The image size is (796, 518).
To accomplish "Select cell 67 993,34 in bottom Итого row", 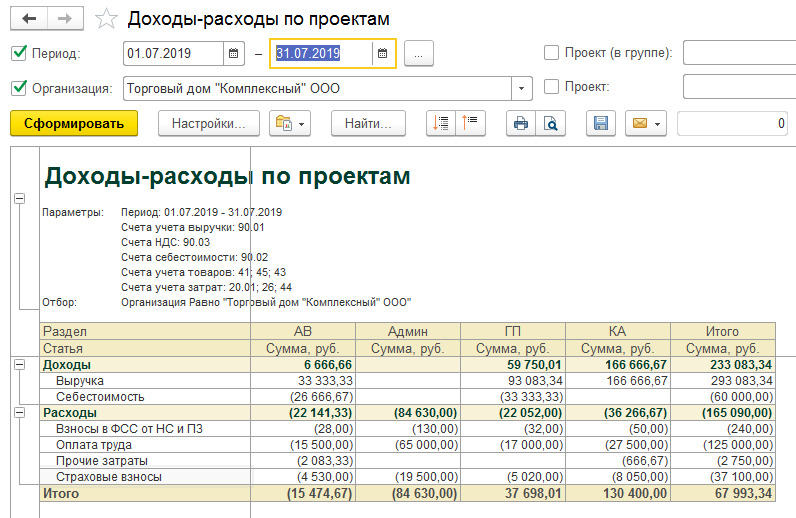I will tap(723, 493).
